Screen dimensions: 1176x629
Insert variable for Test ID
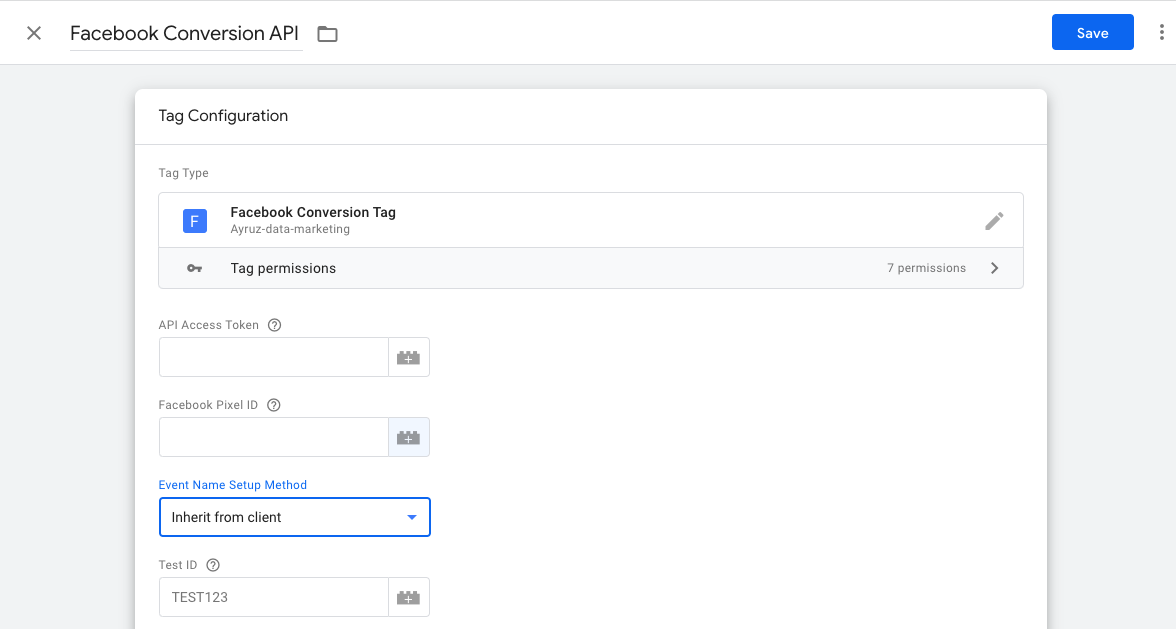tap(409, 598)
